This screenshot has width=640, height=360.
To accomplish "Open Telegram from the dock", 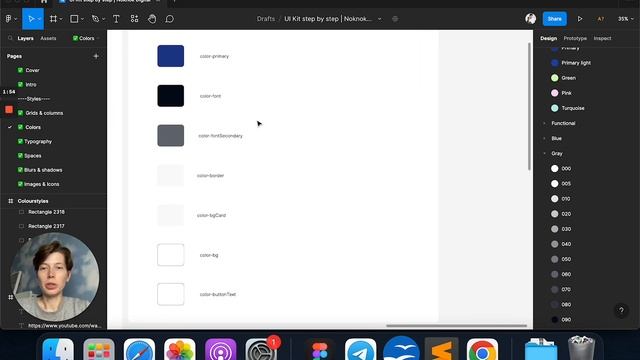I will click(x=360, y=350).
